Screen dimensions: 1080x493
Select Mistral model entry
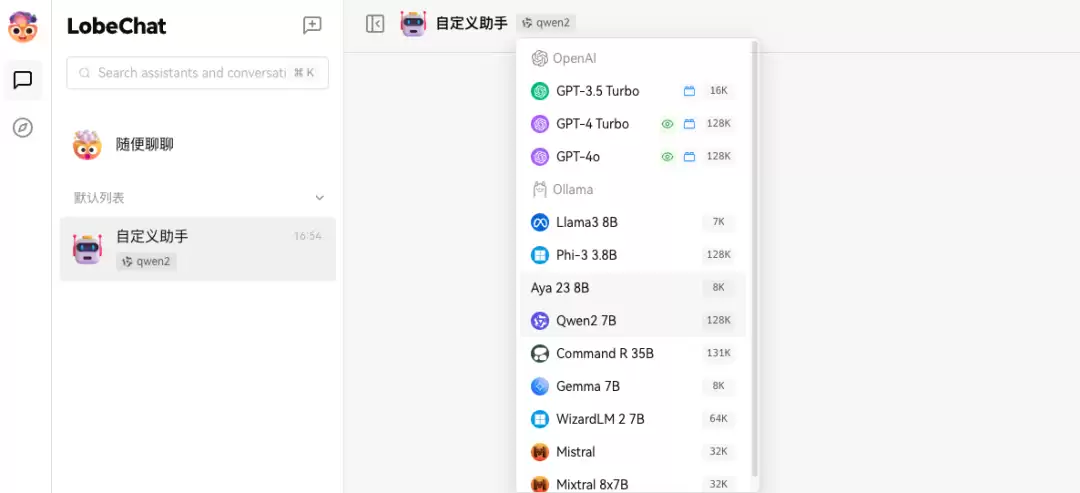coord(632,452)
